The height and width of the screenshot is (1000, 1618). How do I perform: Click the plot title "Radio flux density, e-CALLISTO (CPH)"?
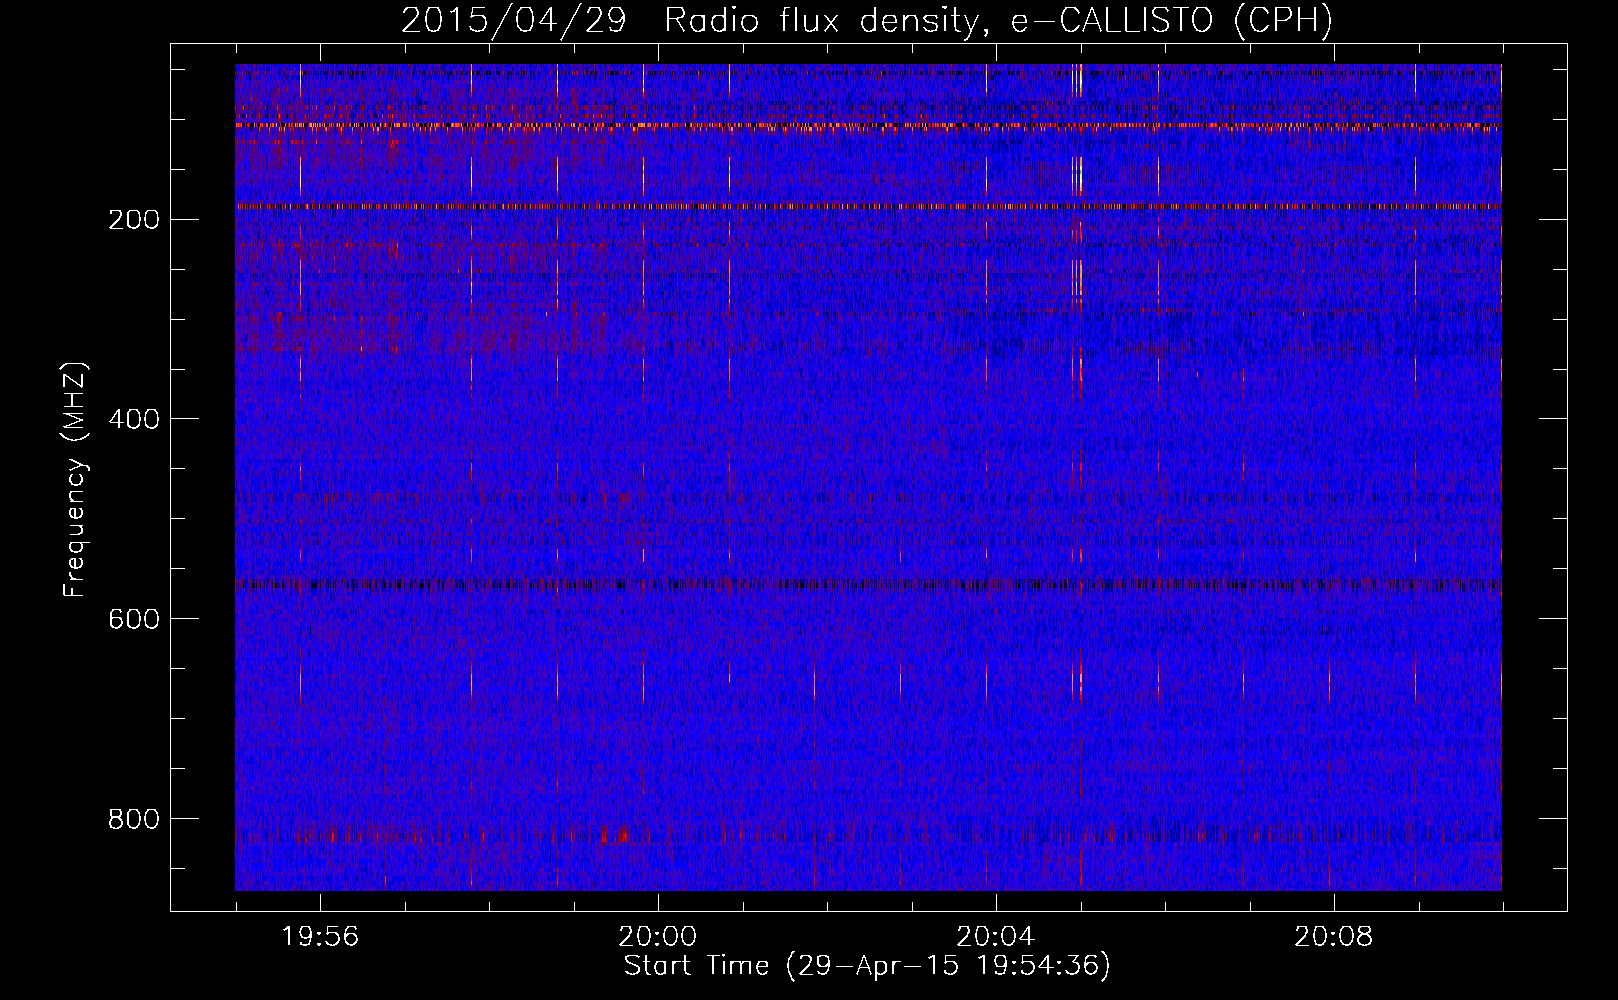coord(998,20)
